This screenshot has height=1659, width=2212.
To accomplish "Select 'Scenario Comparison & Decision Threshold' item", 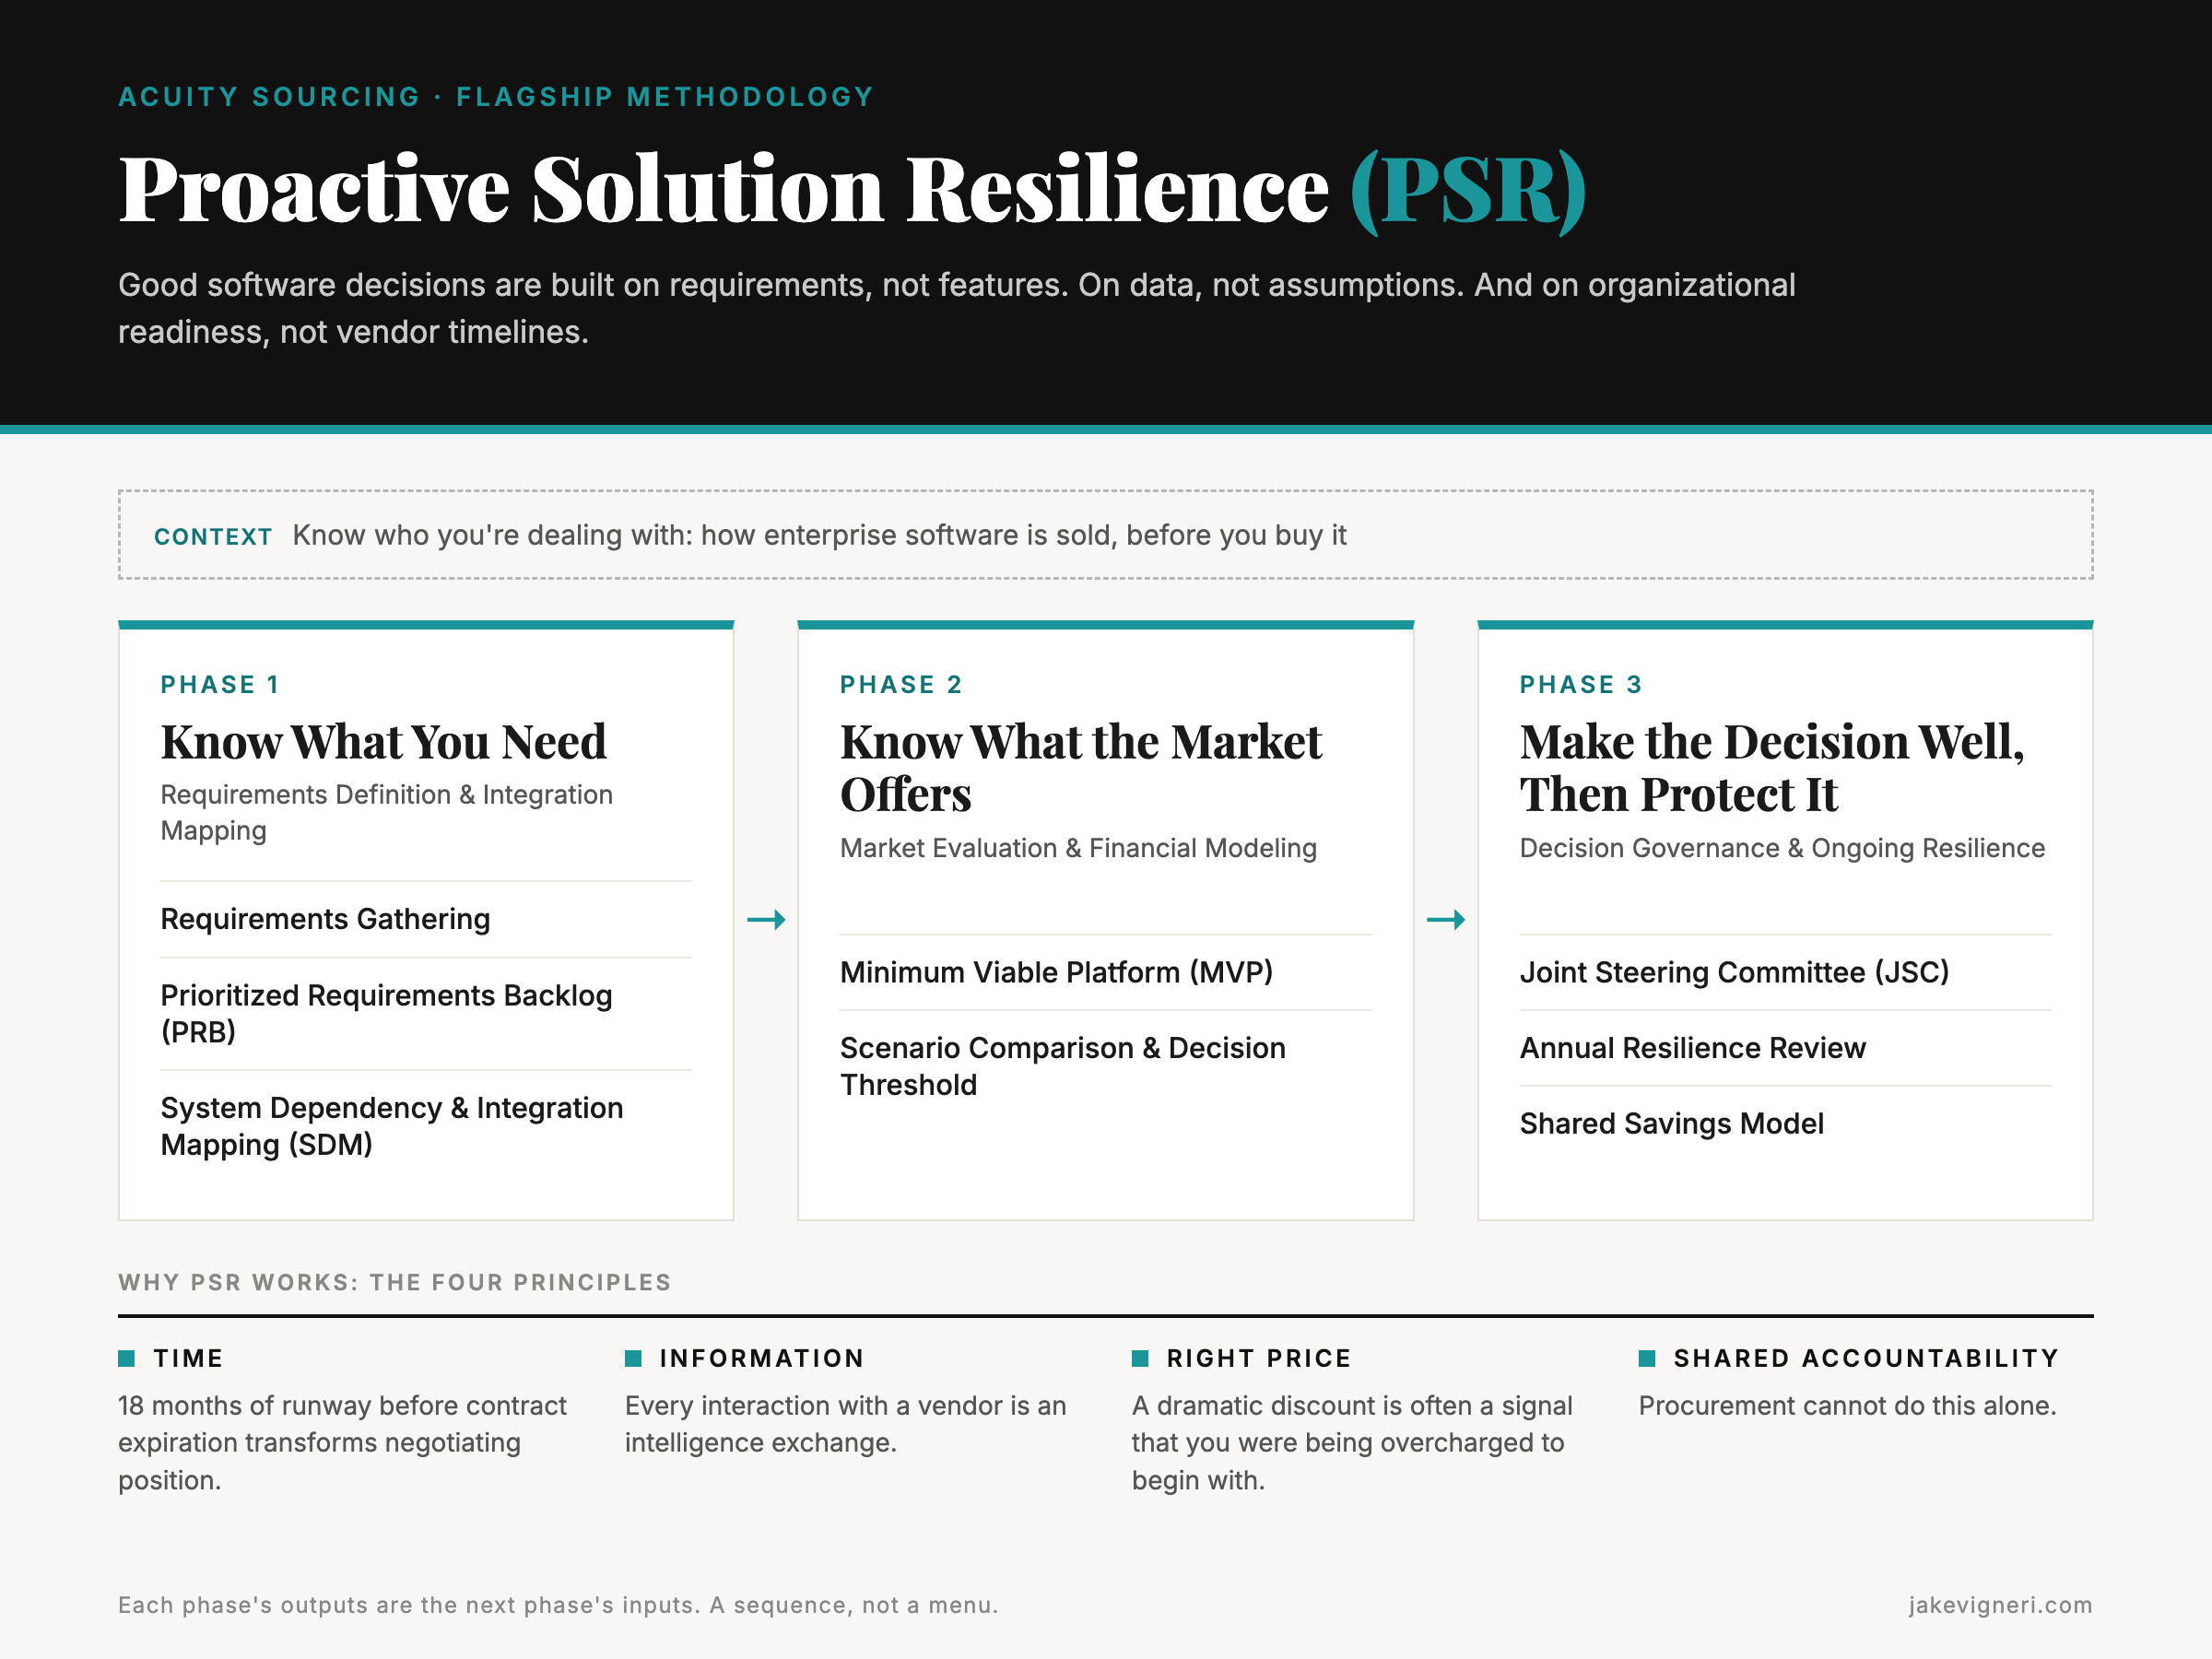I will [1063, 1066].
